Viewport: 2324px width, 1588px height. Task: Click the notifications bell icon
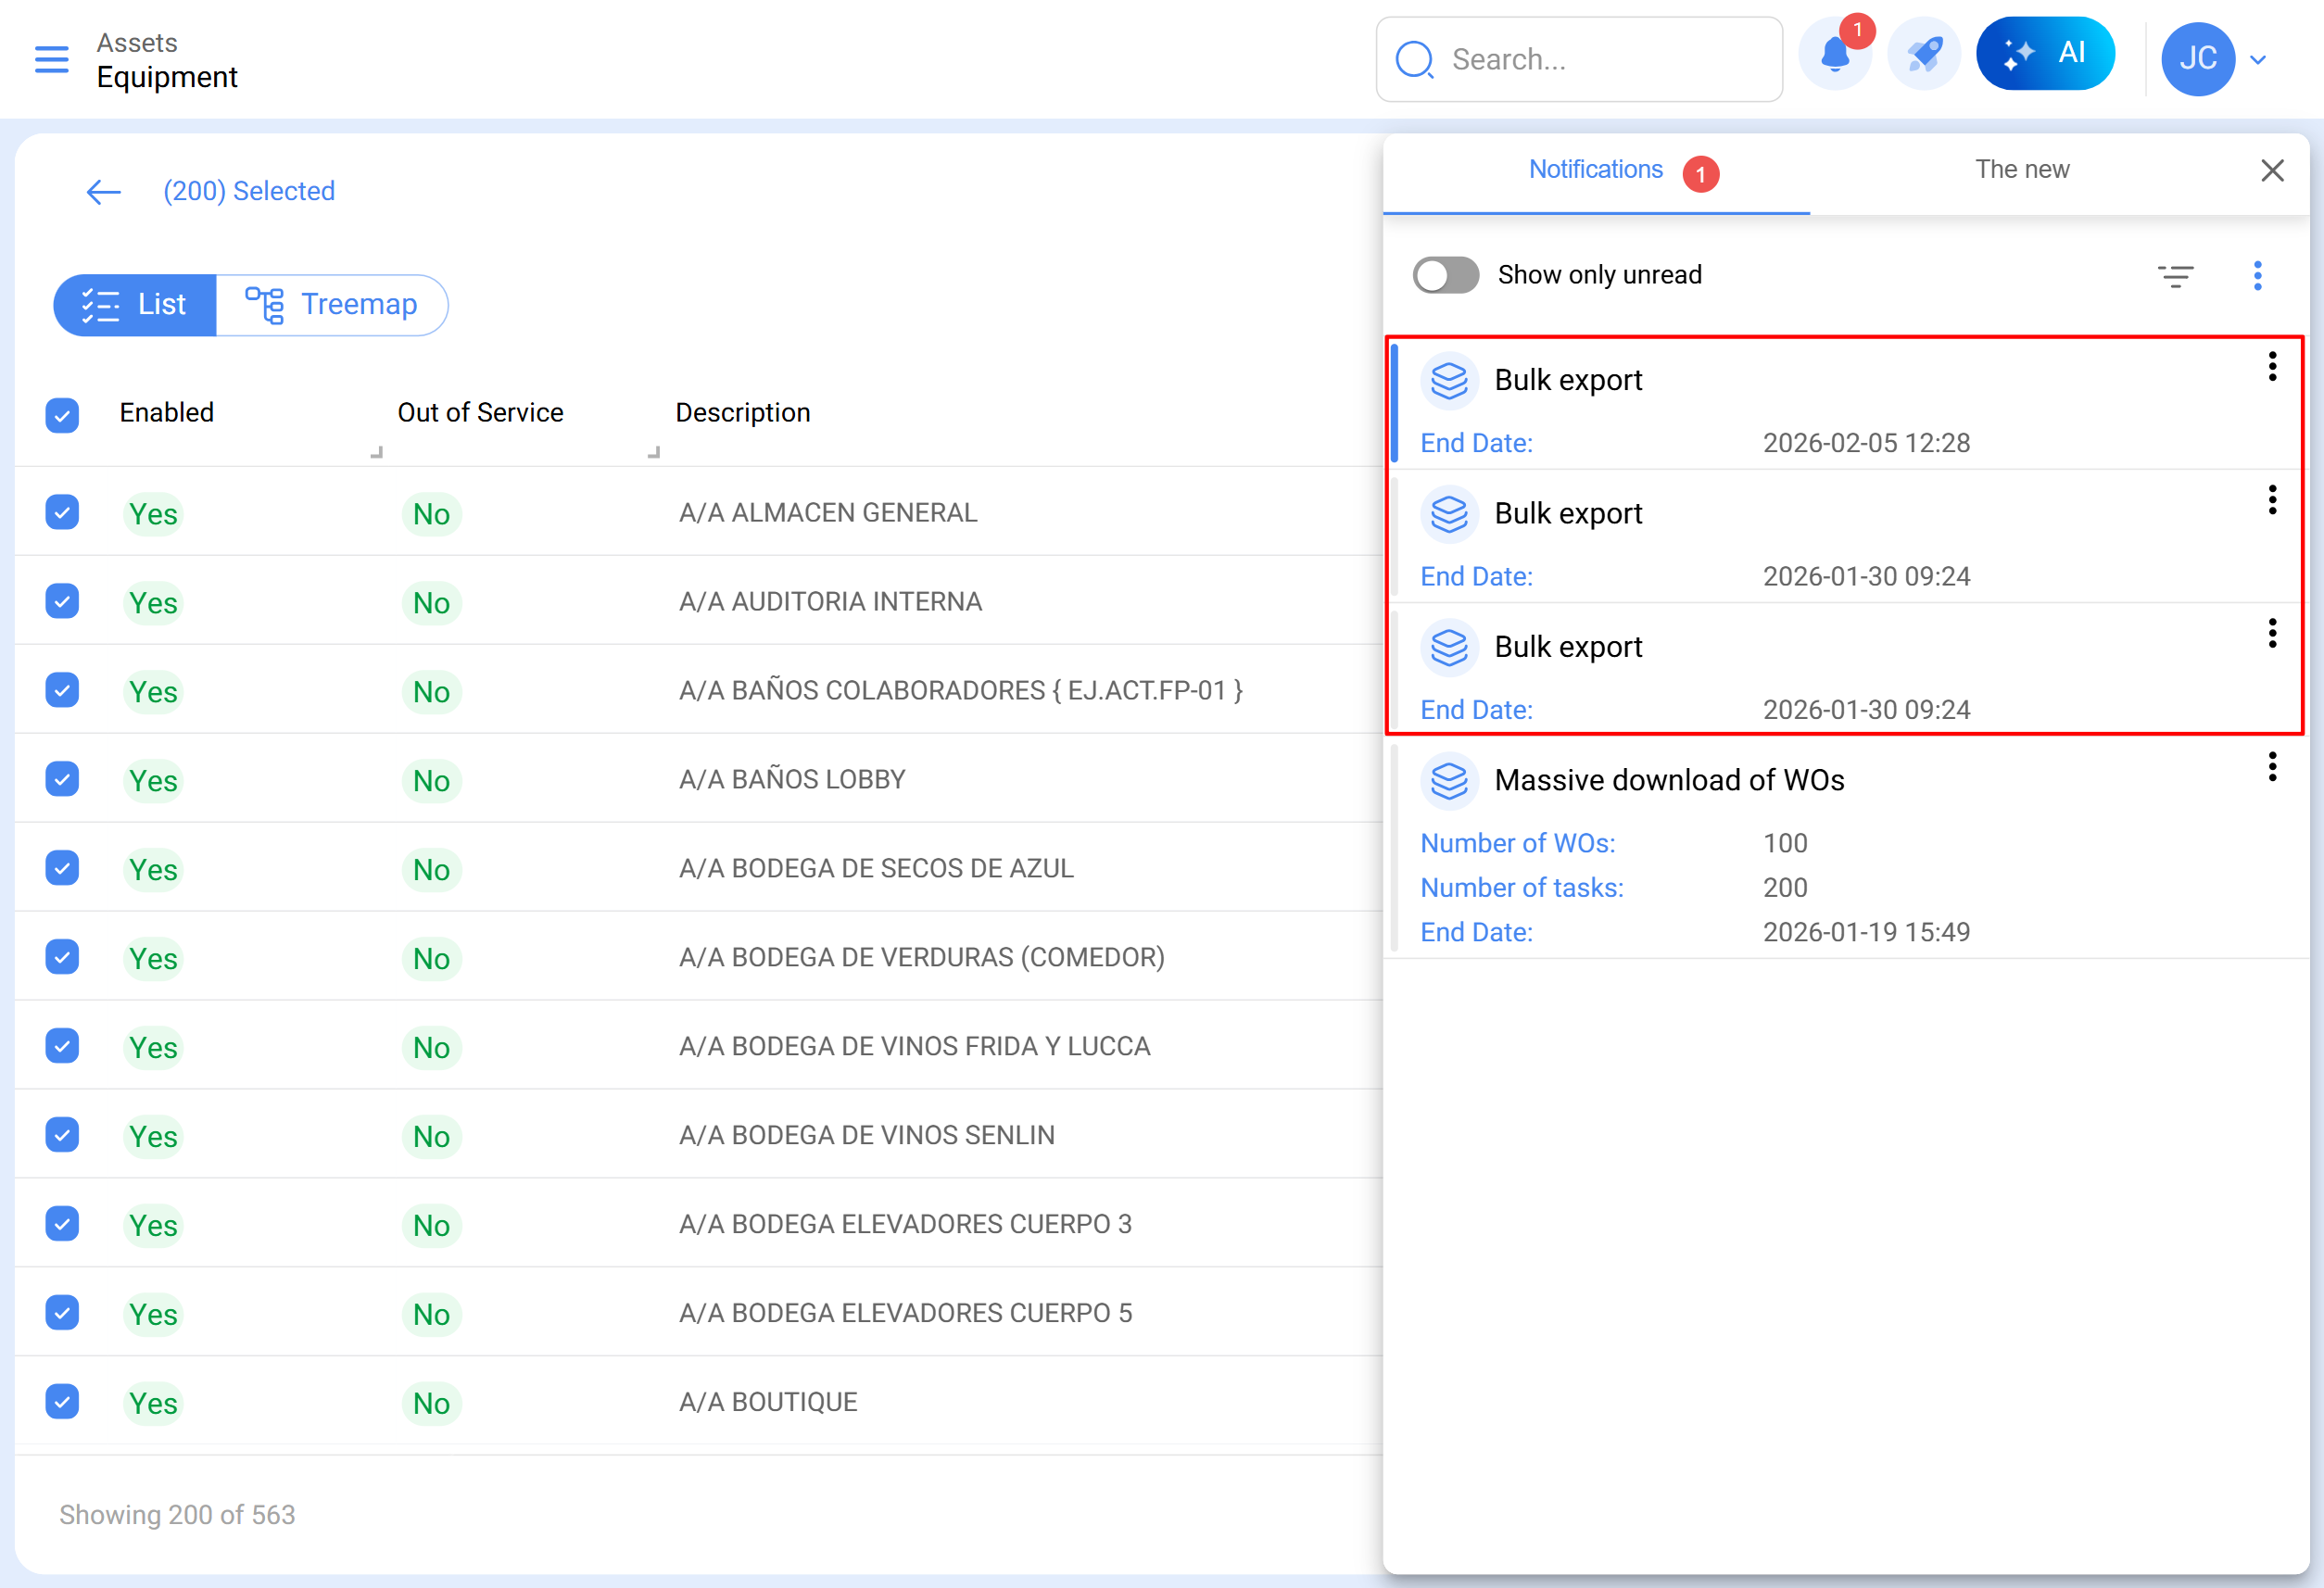tap(1834, 56)
